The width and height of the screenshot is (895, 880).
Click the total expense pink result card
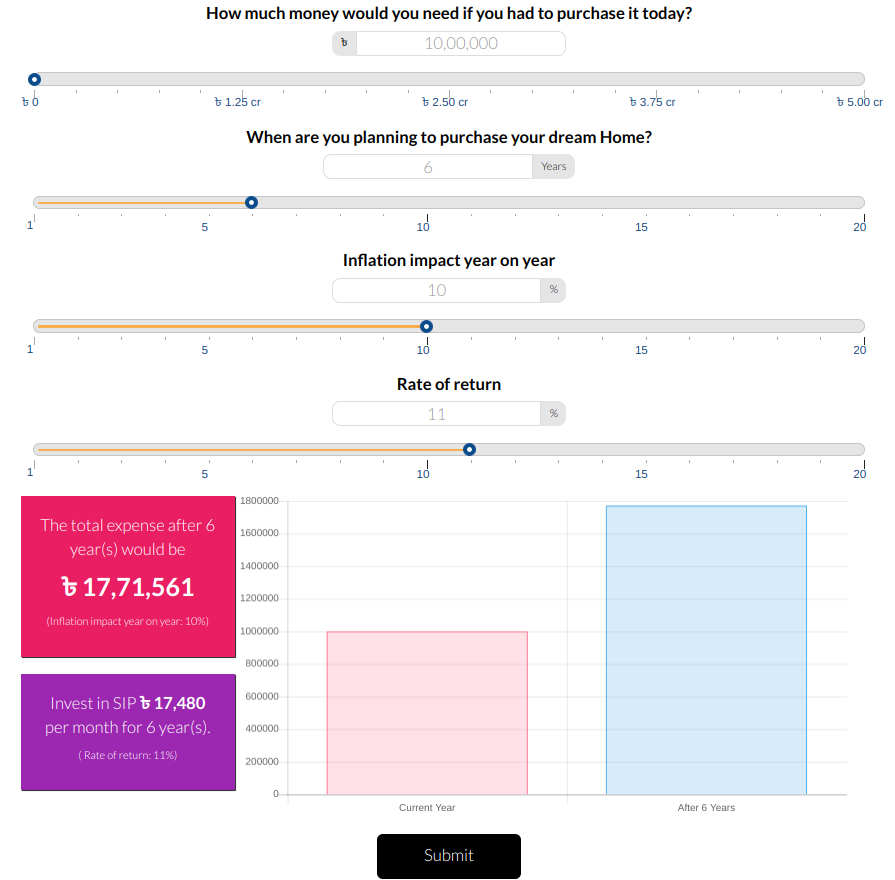coord(128,576)
